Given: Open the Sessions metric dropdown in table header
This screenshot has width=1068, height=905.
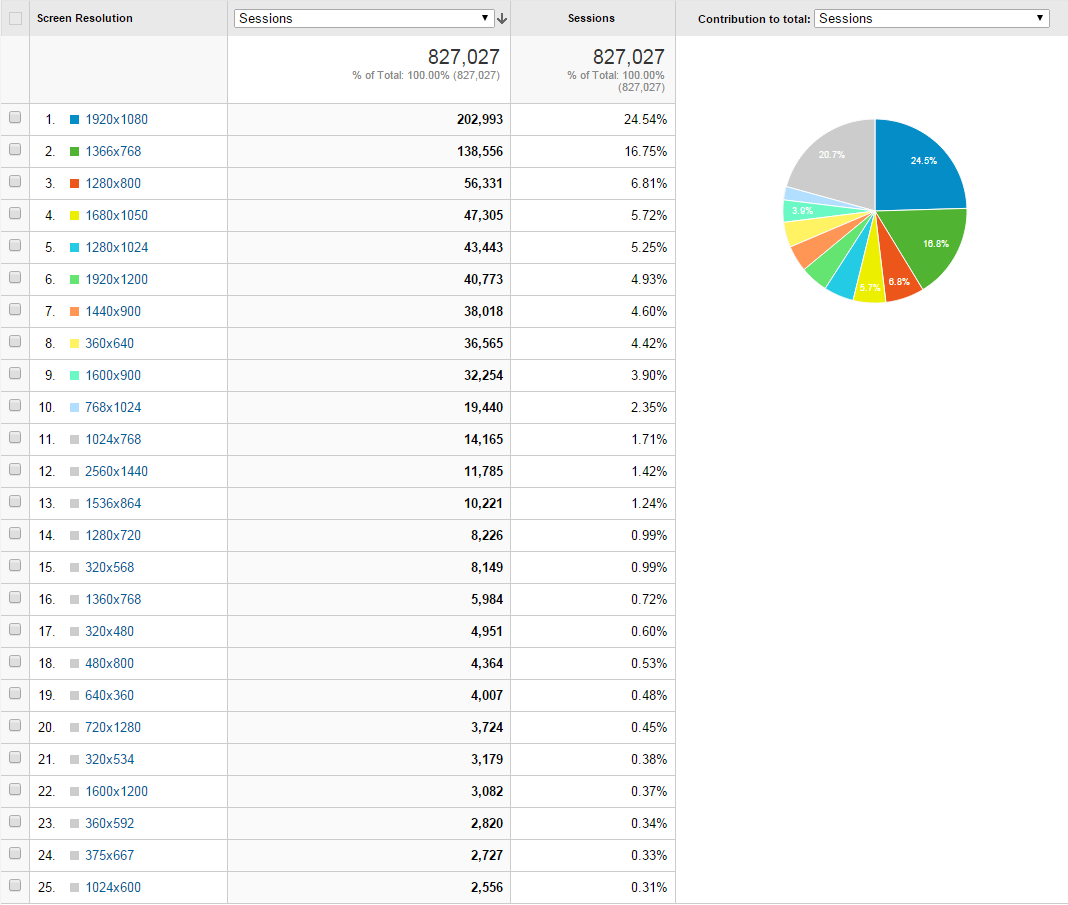Looking at the screenshot, I should click(x=363, y=18).
